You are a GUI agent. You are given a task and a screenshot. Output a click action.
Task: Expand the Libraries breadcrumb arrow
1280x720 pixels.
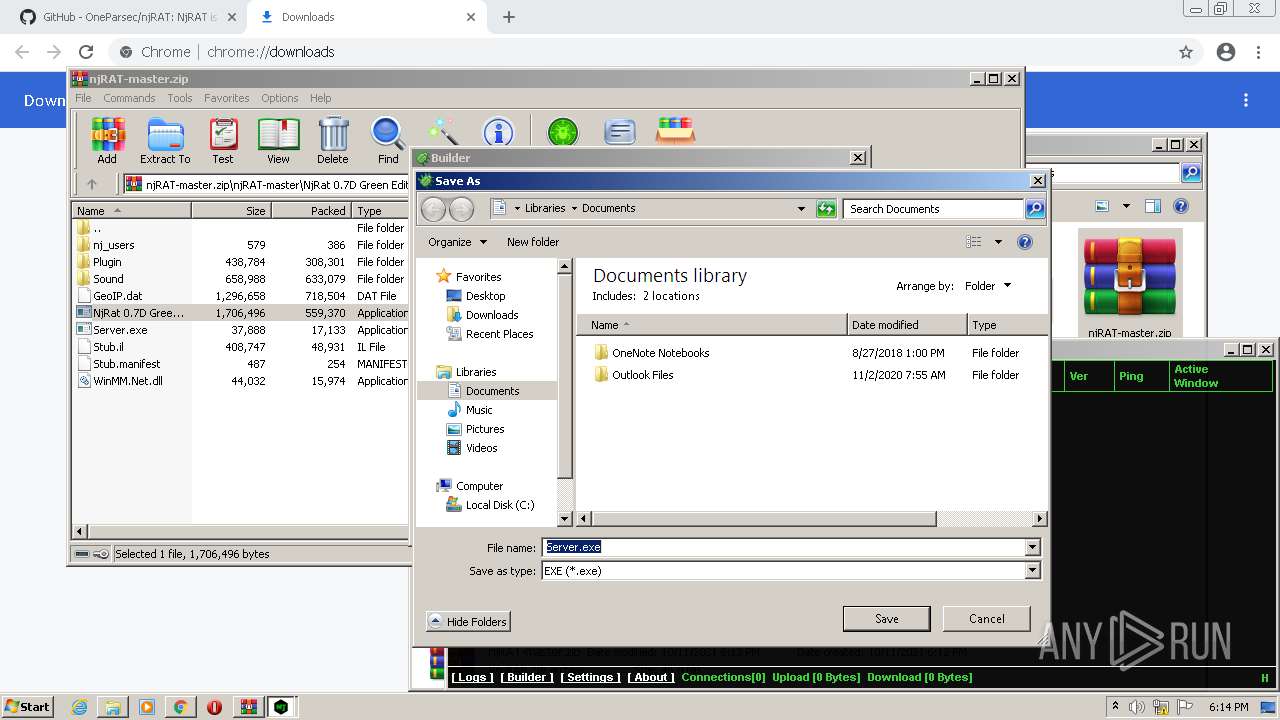coord(574,208)
